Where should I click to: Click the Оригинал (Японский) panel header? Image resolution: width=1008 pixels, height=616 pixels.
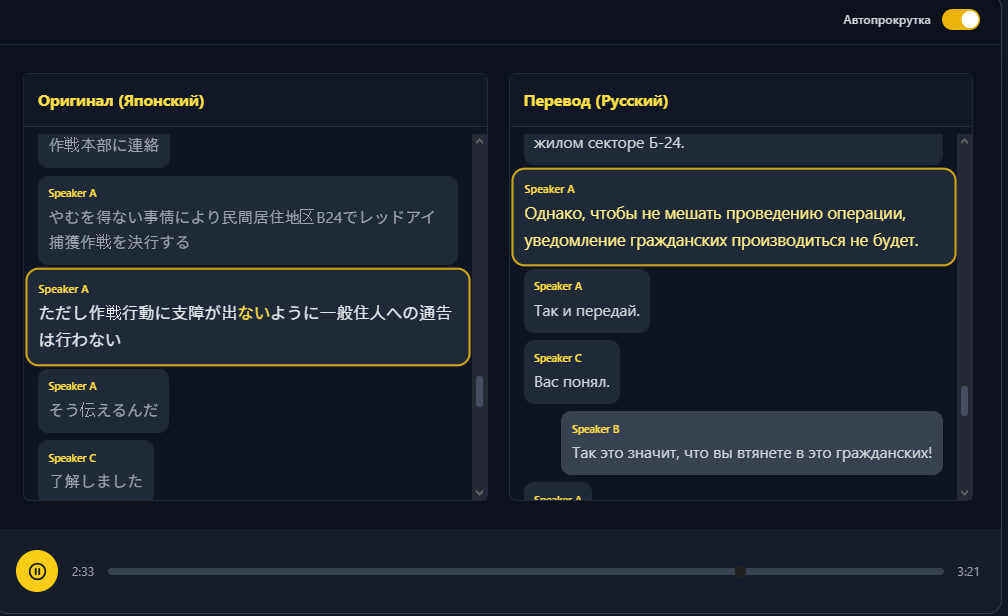point(121,101)
